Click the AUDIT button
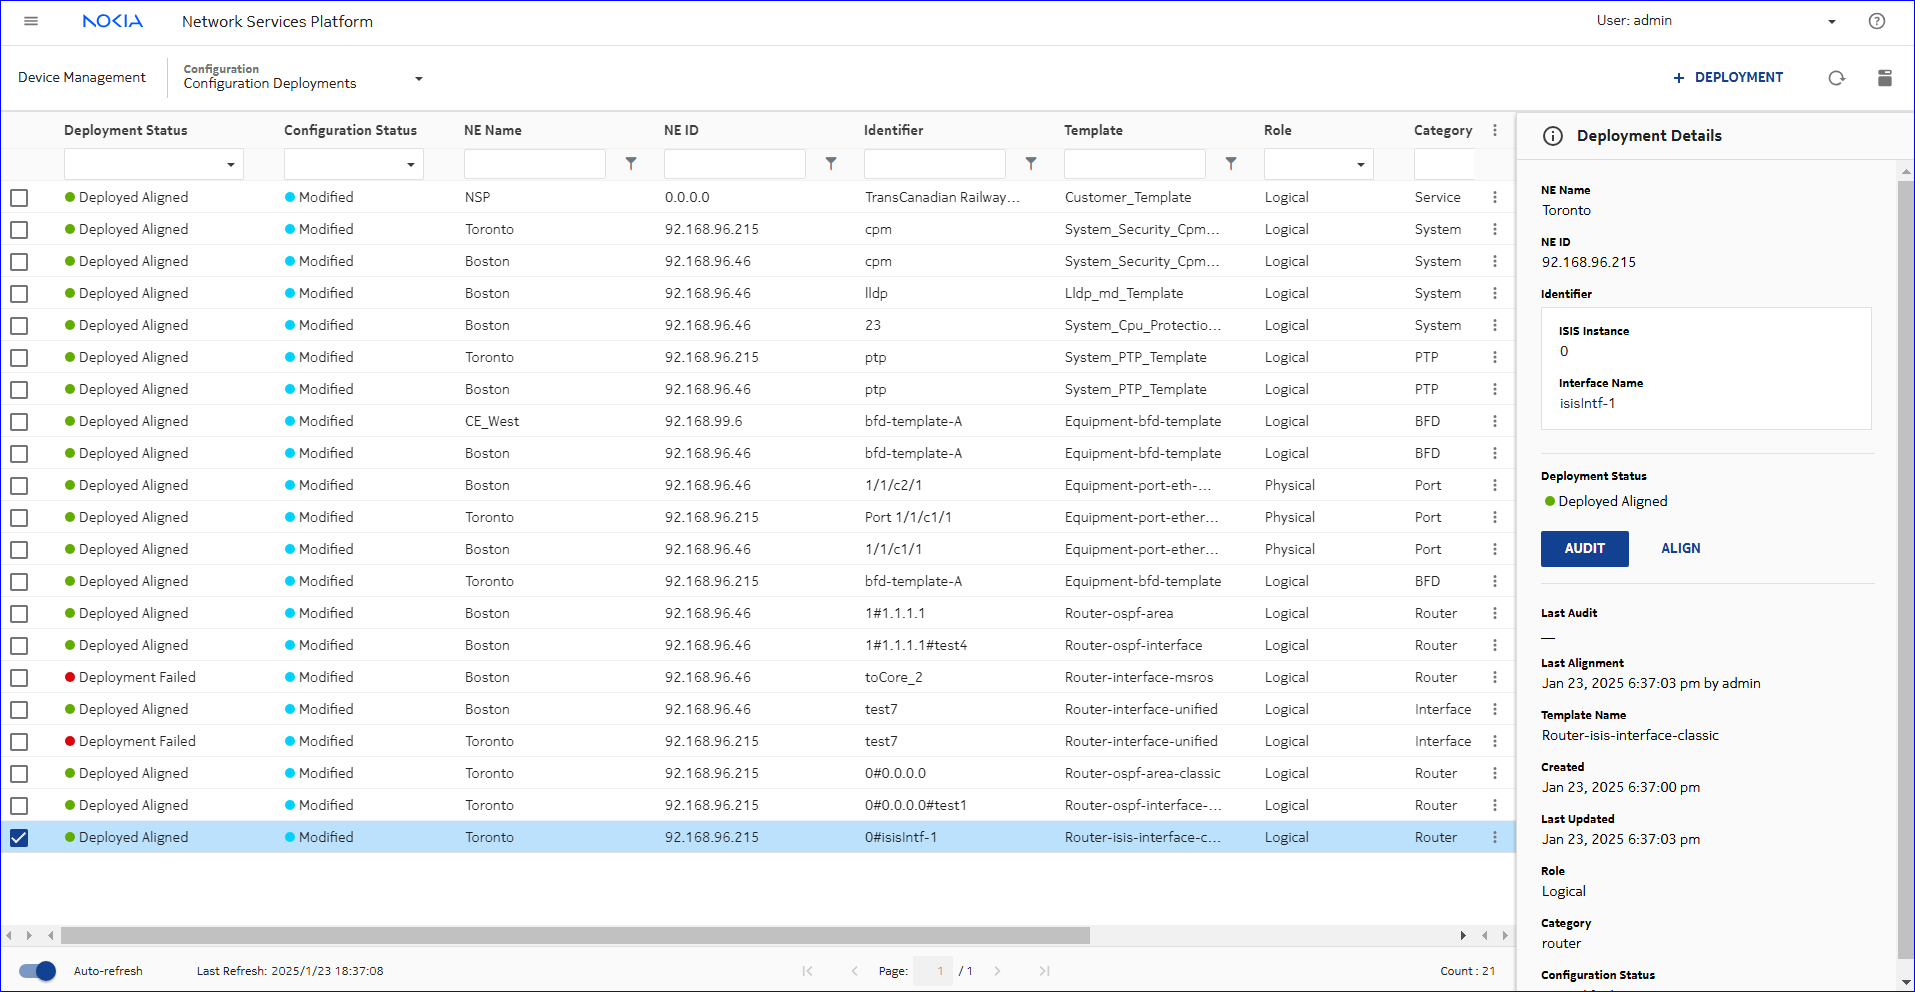The image size is (1915, 992). (1584, 549)
